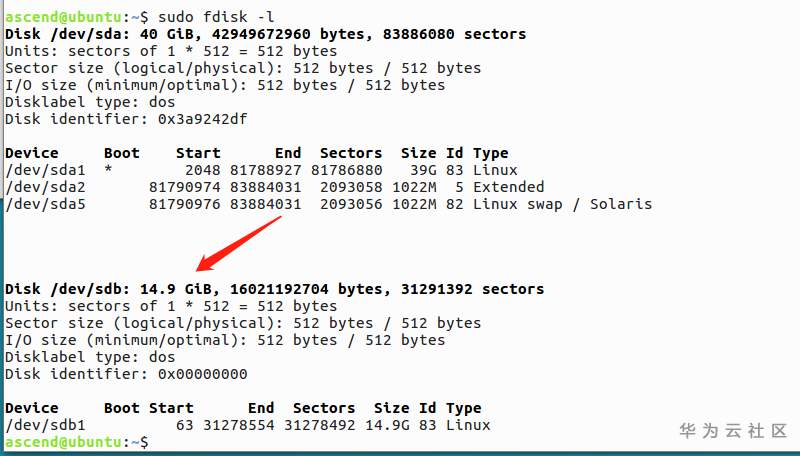Click the "Type" header in the second table
This screenshot has height=456, width=800.
[463, 408]
